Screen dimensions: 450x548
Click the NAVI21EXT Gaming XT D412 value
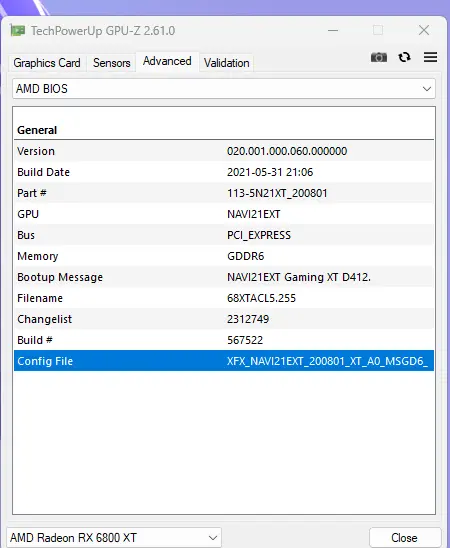pos(299,277)
